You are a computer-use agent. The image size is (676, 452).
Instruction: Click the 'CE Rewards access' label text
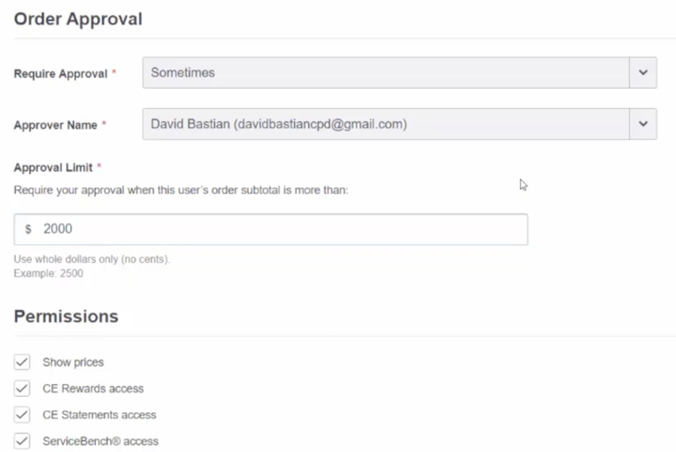[93, 389]
